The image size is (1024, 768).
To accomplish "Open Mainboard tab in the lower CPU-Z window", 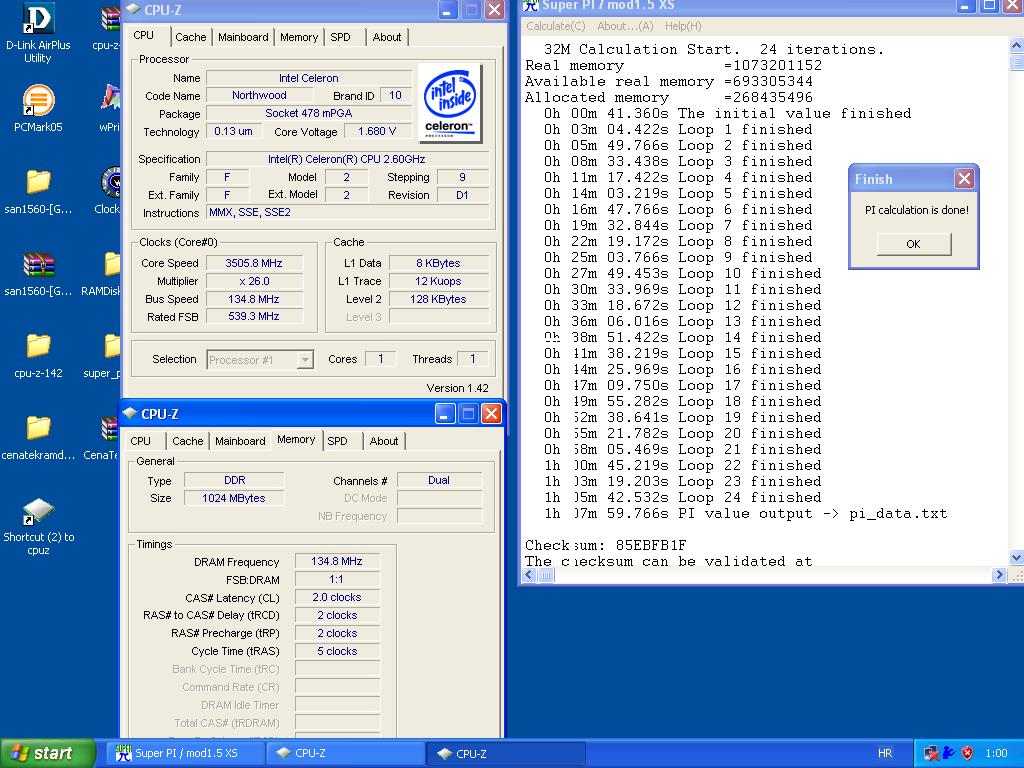I will point(240,441).
